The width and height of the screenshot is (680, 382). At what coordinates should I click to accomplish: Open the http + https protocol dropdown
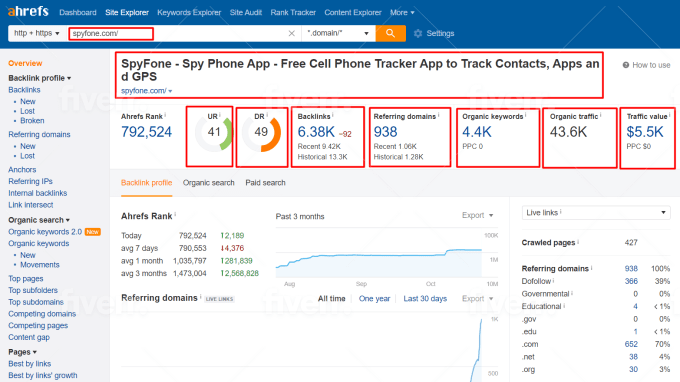click(x=37, y=33)
